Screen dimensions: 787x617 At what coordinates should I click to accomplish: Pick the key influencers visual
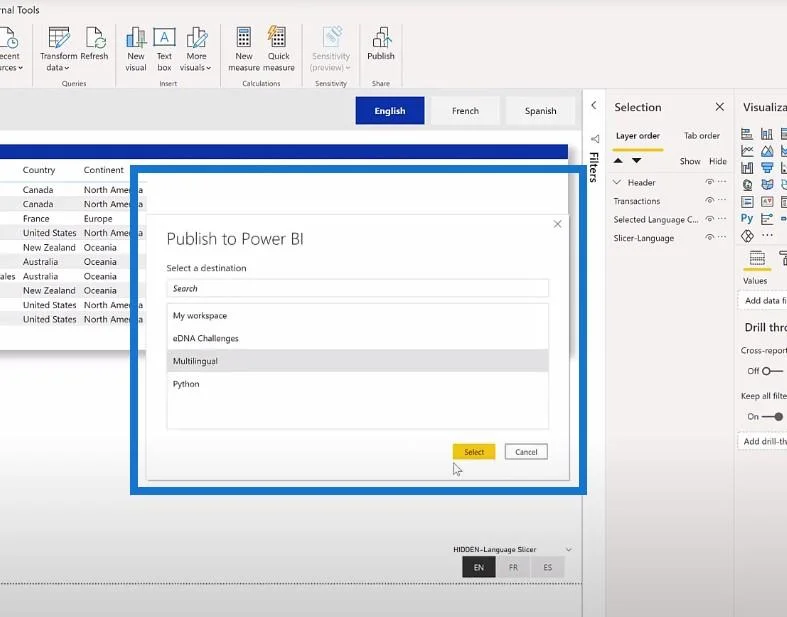[767, 219]
